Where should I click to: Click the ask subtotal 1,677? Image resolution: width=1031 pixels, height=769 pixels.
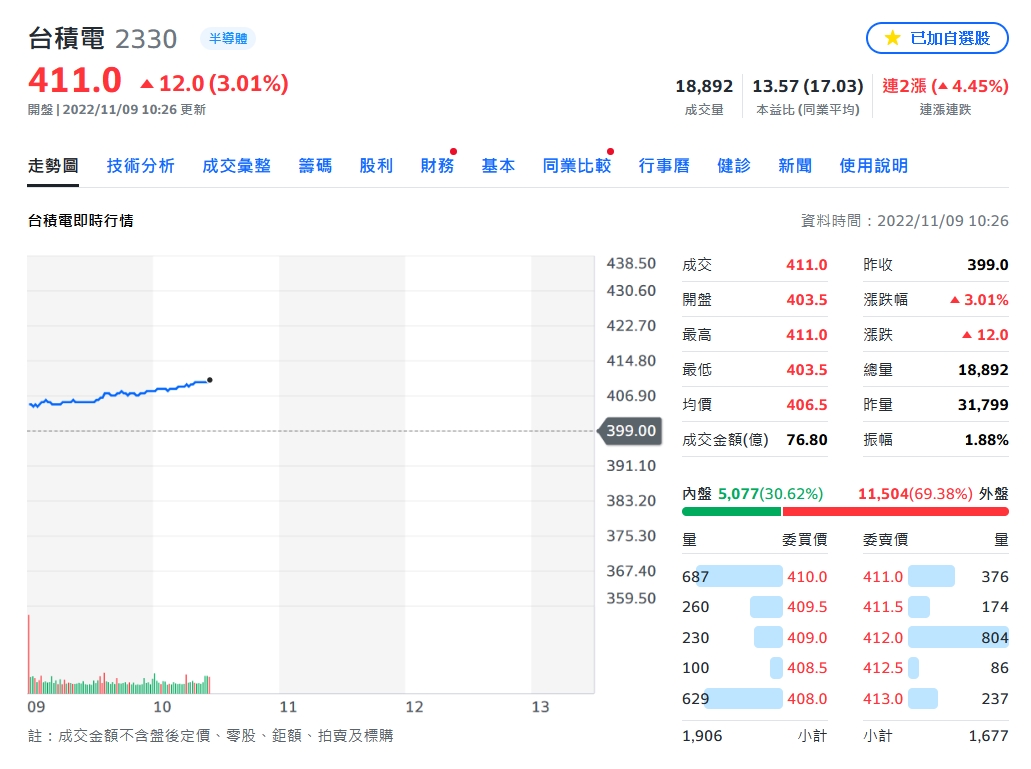(x=988, y=735)
